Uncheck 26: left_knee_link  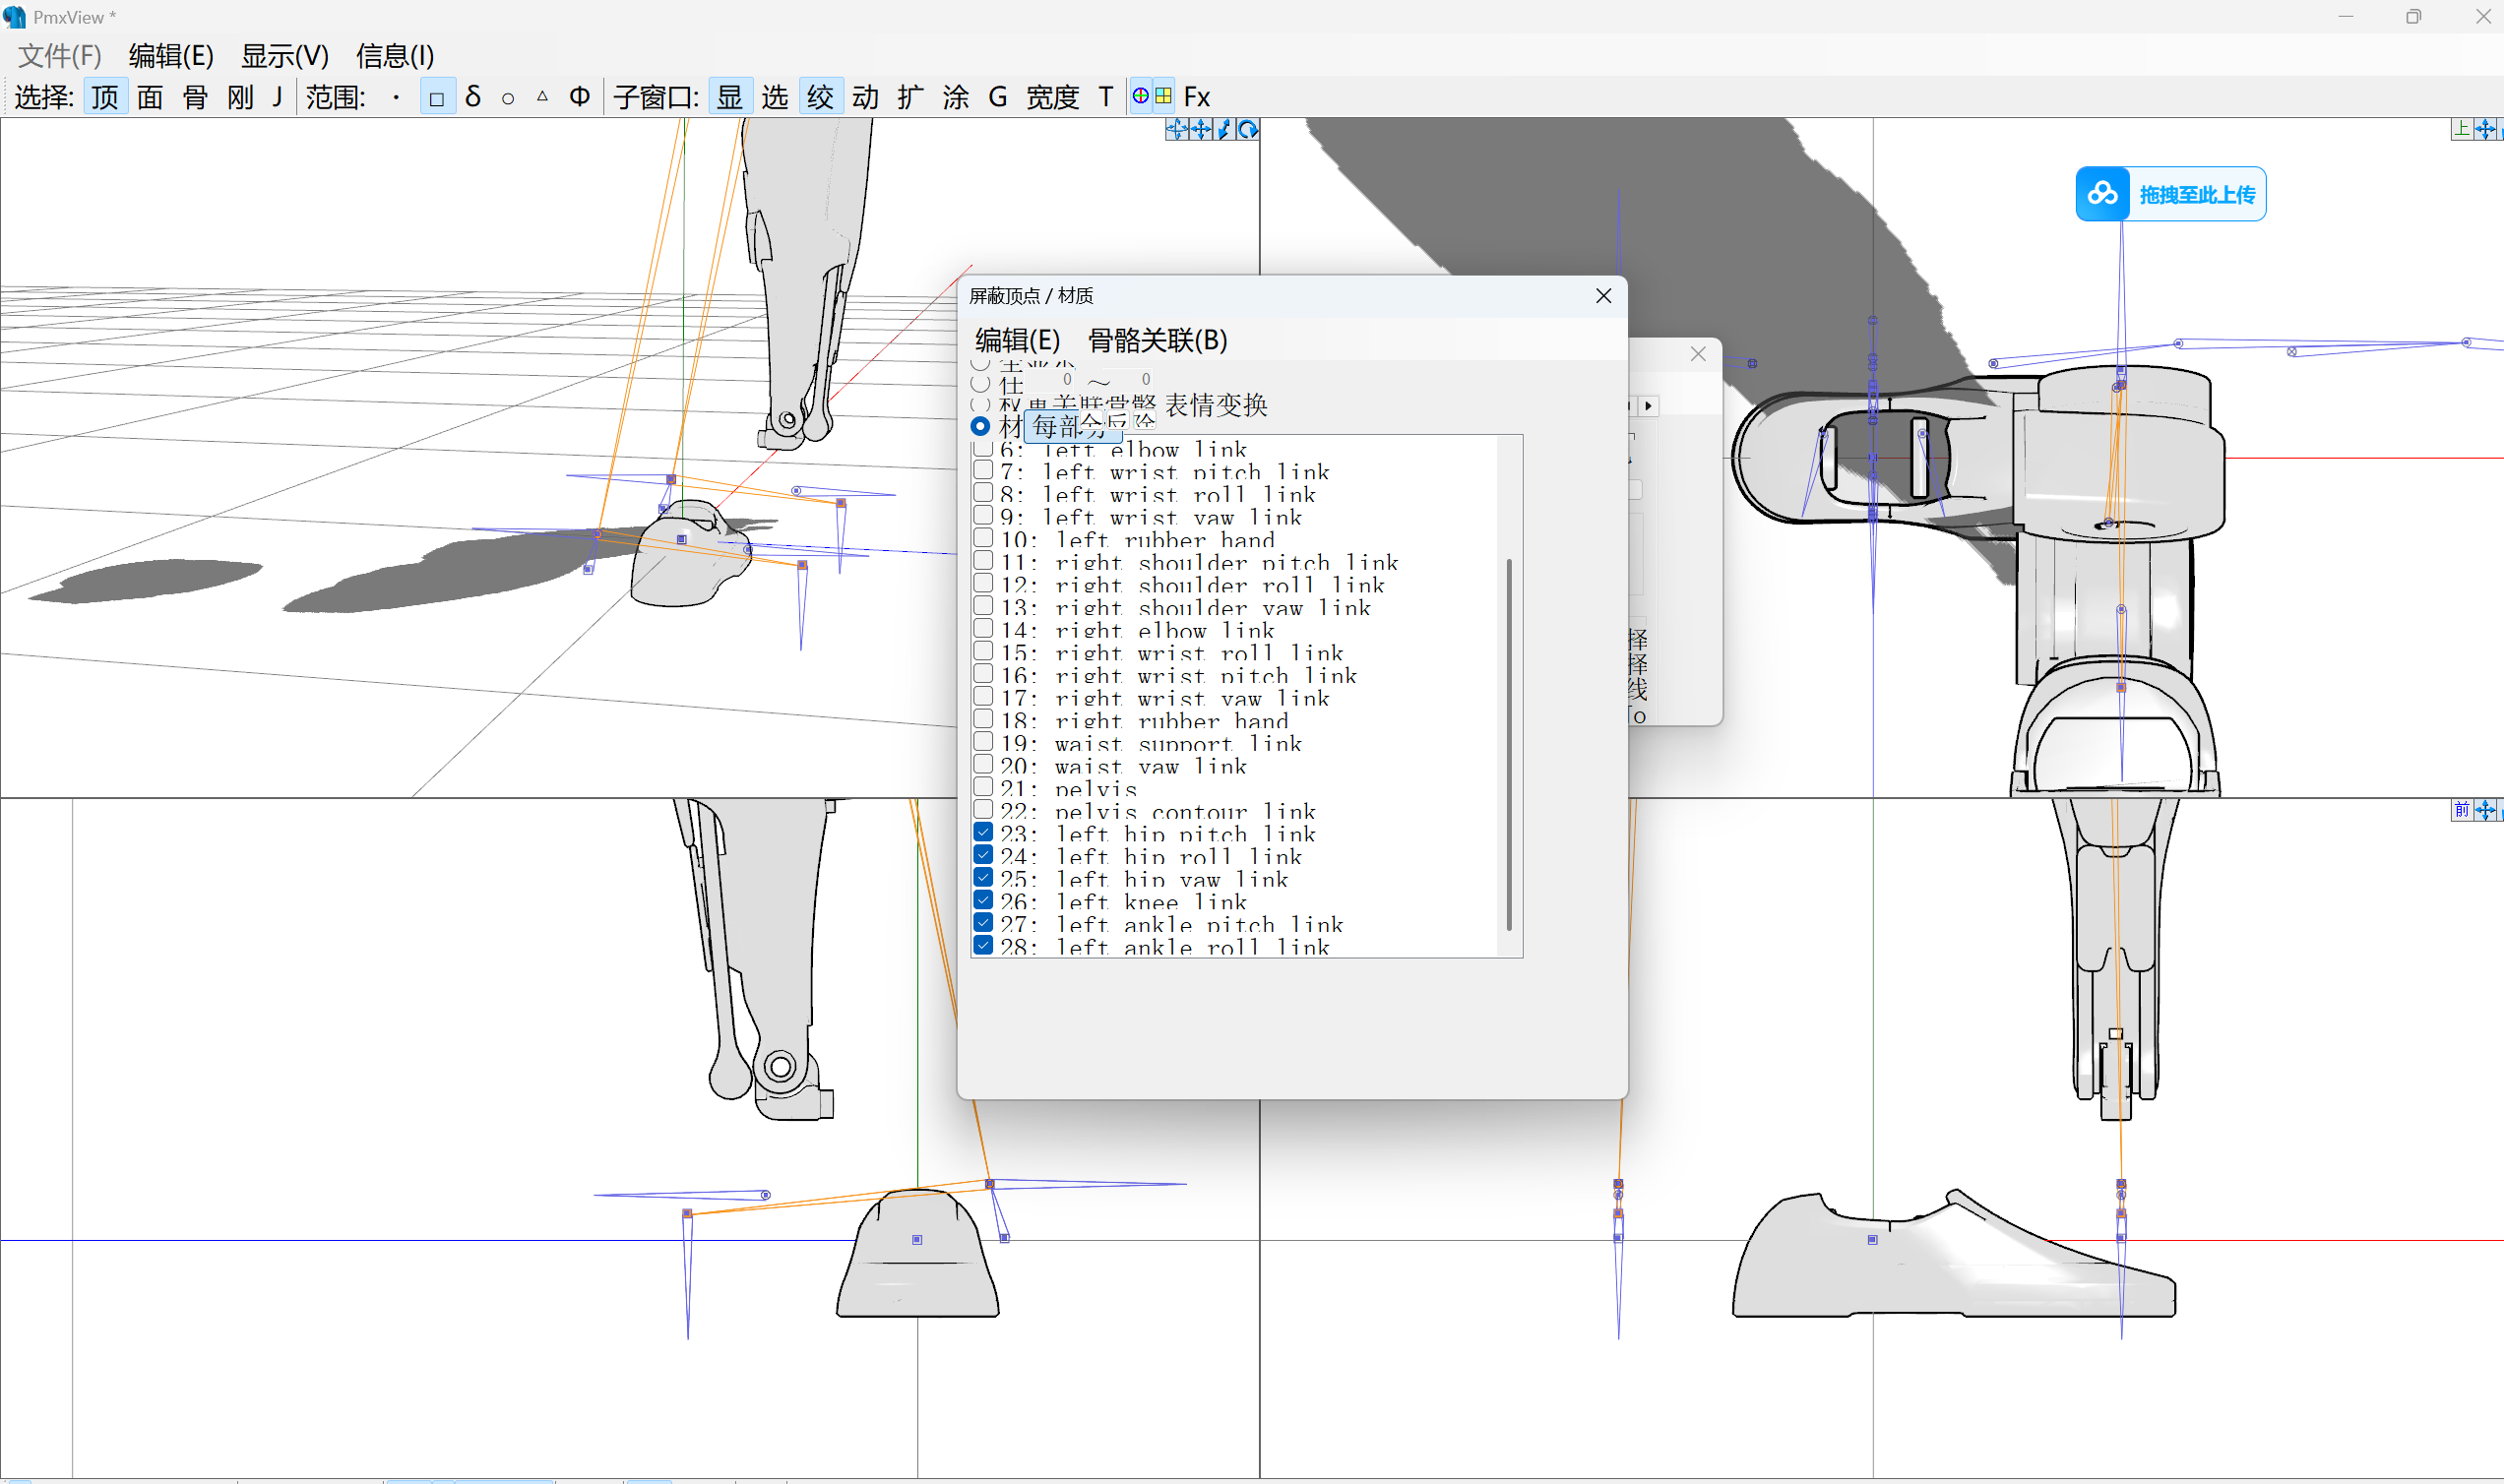(x=983, y=900)
